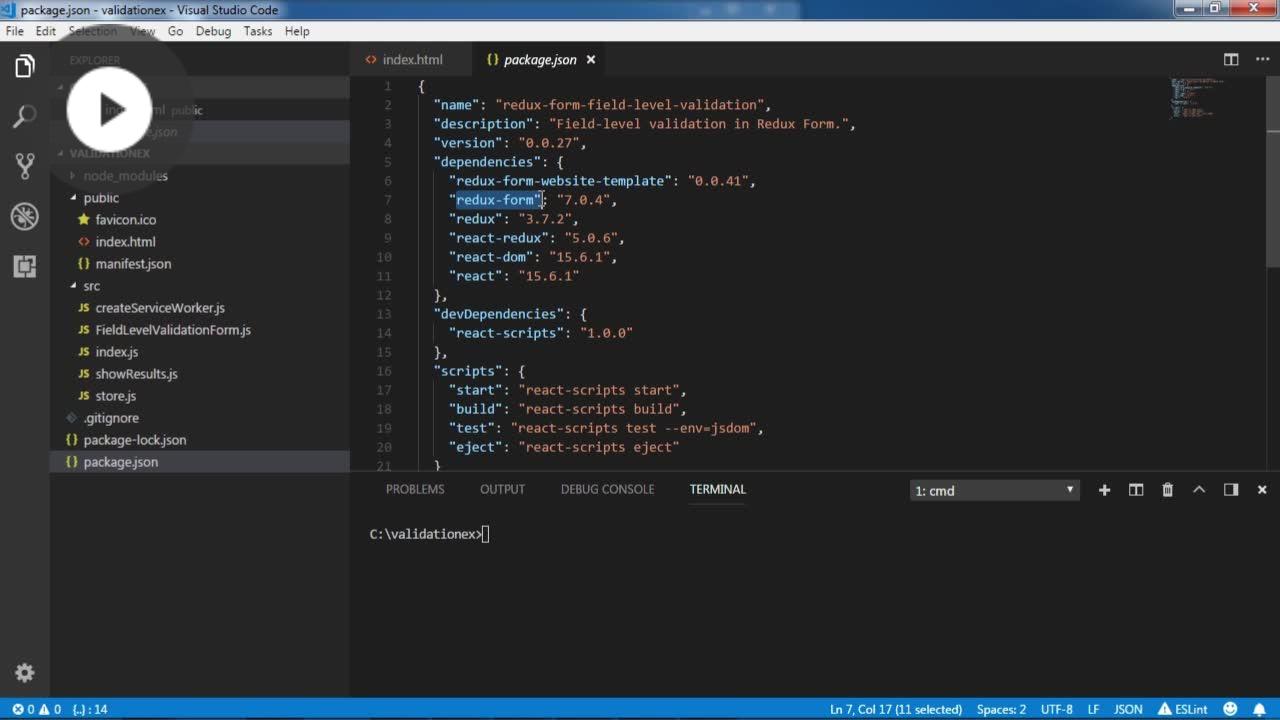Create a new terminal with plus icon
1280x720 pixels.
click(x=1104, y=490)
